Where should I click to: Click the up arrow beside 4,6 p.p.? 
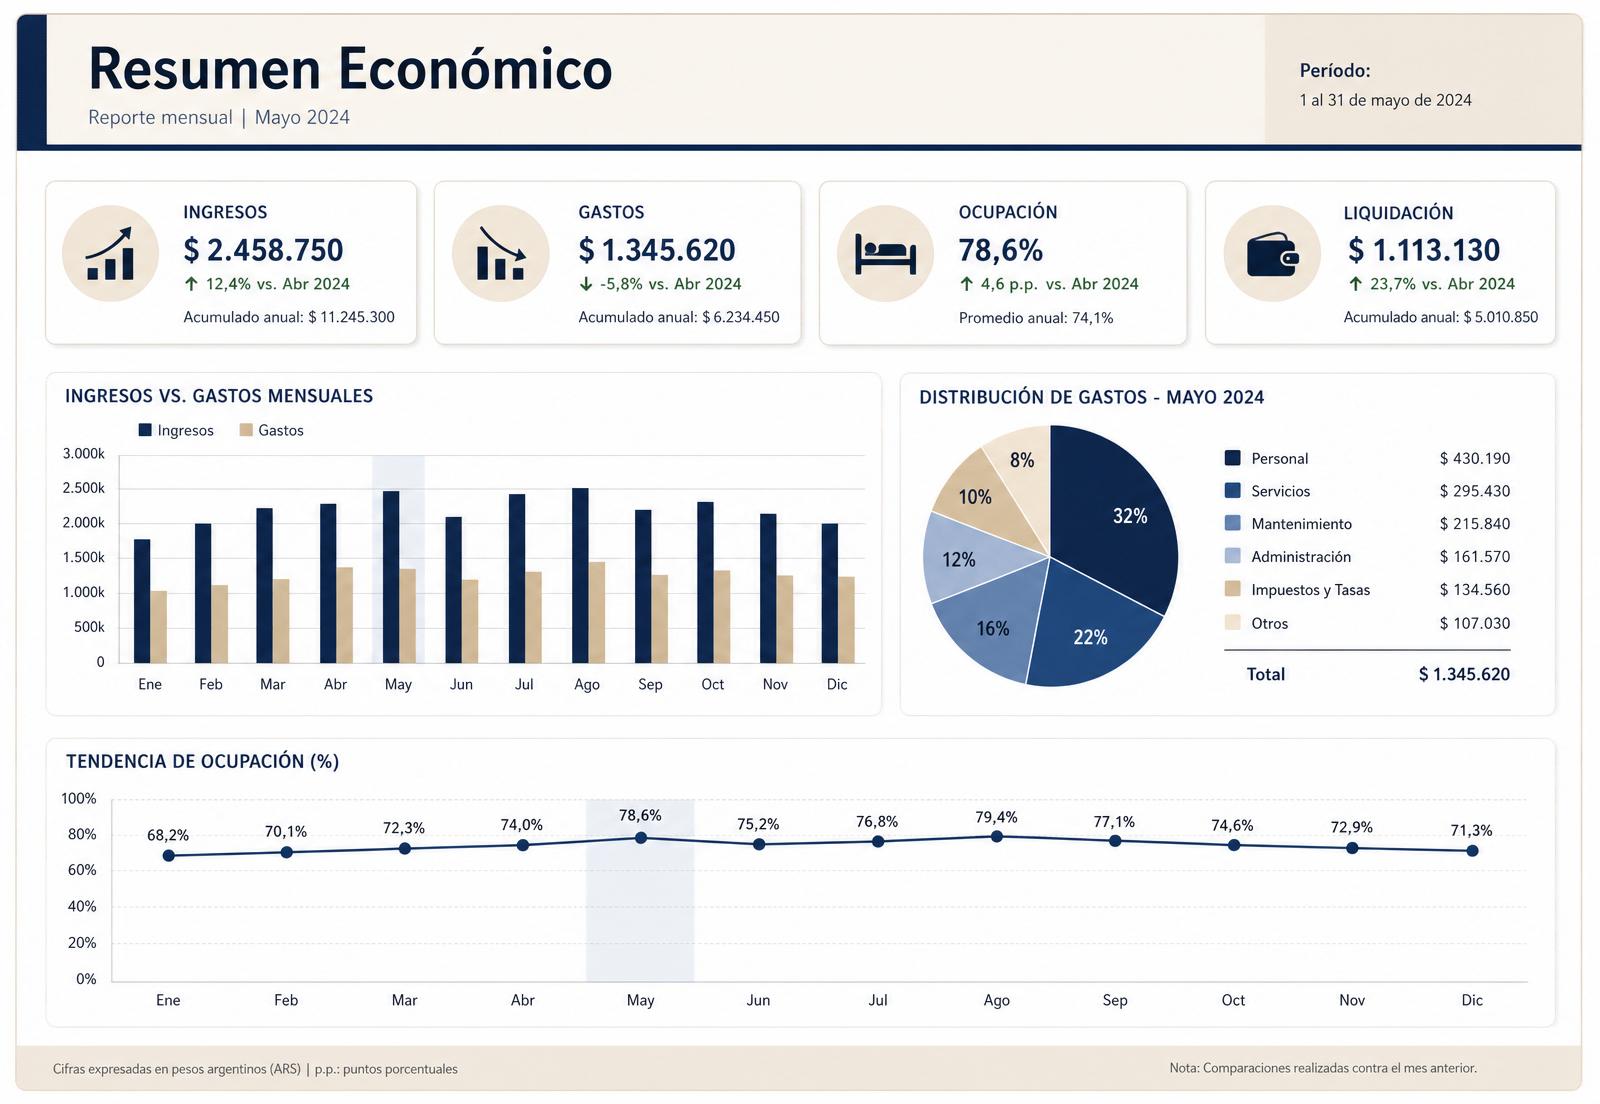pyautogui.click(x=966, y=284)
